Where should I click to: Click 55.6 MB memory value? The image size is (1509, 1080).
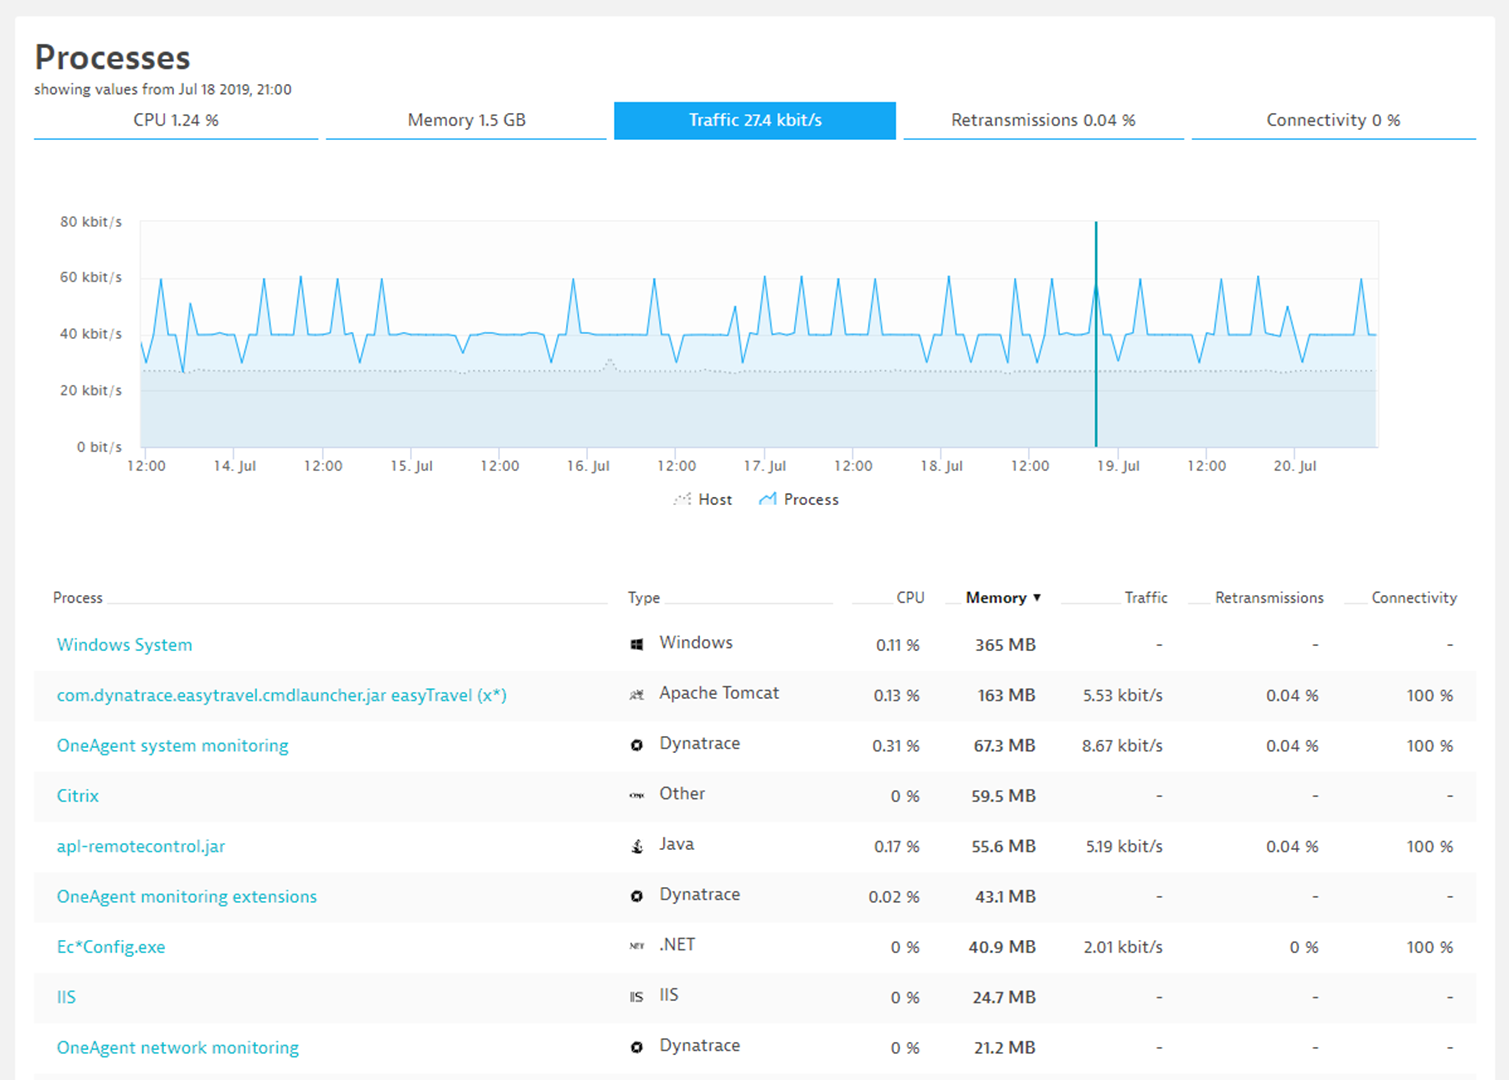coord(1003,846)
